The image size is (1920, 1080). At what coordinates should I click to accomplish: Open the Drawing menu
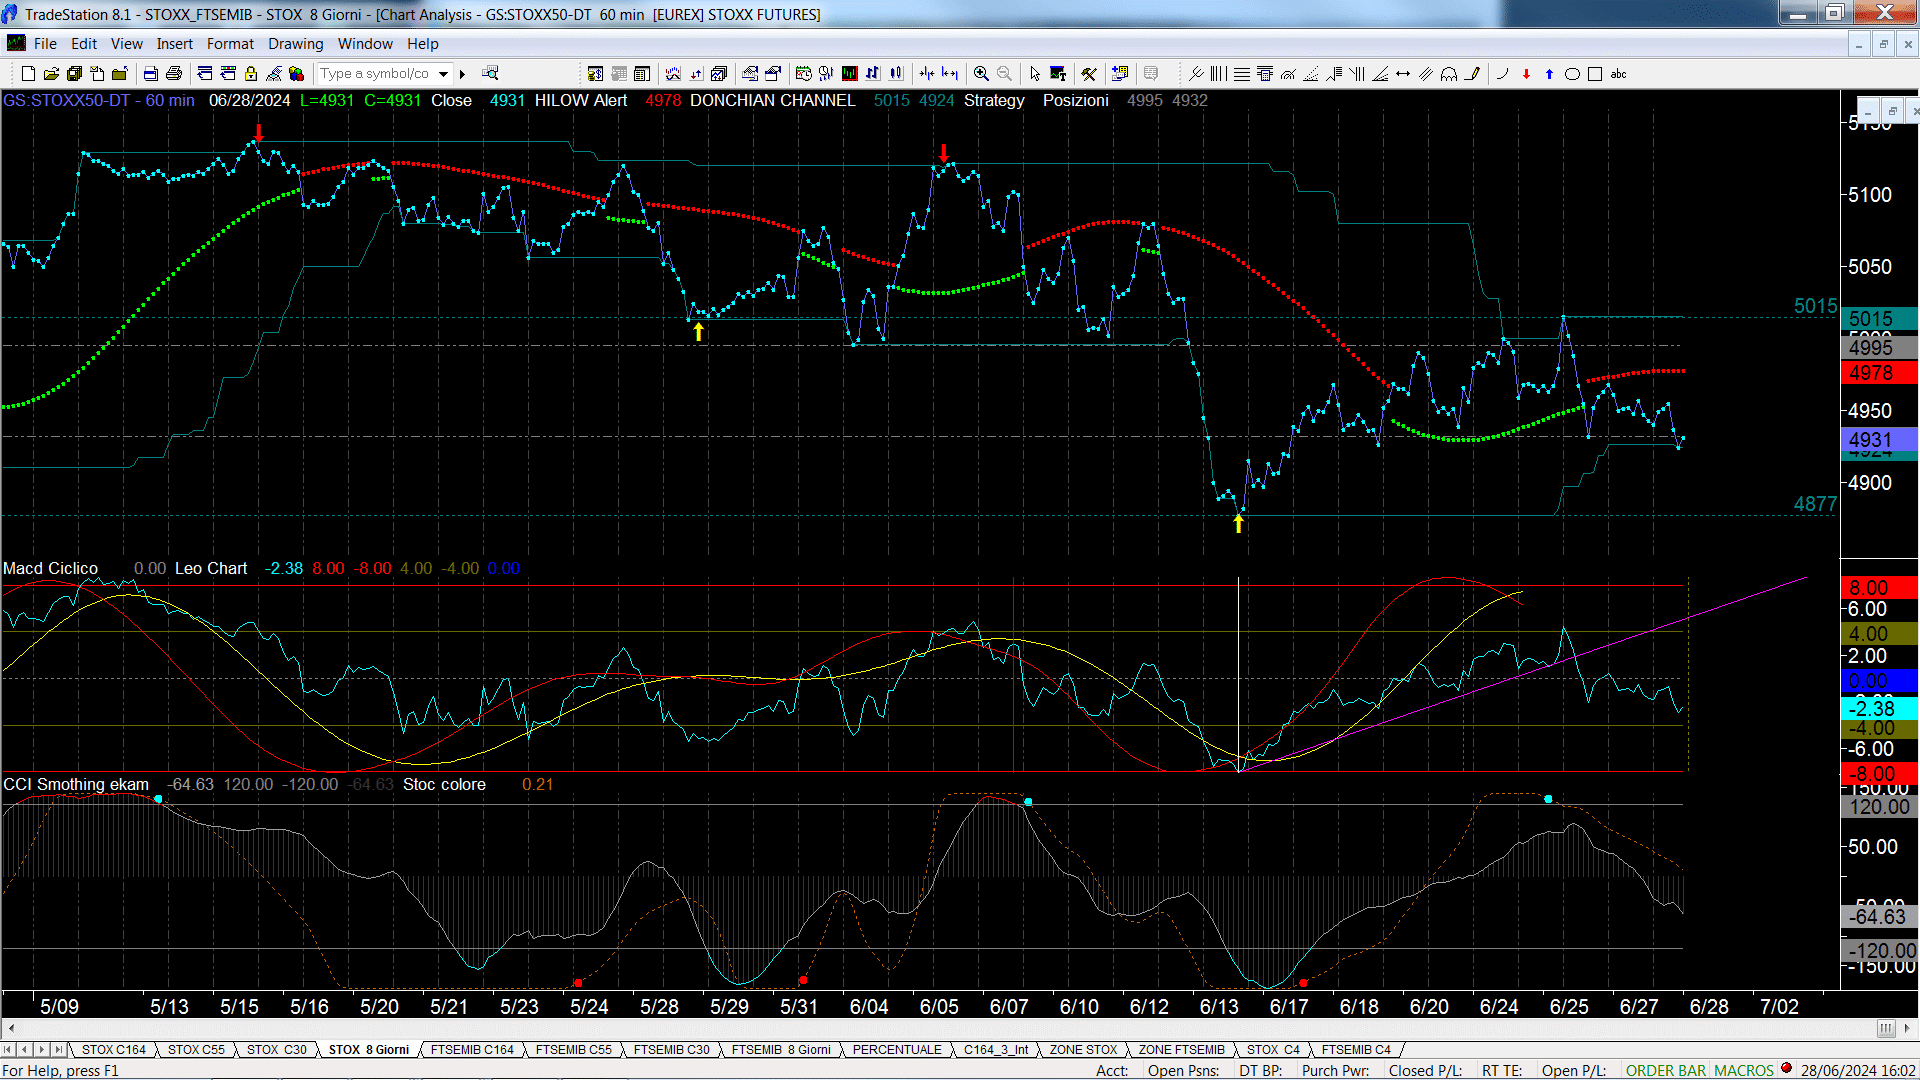(x=295, y=44)
